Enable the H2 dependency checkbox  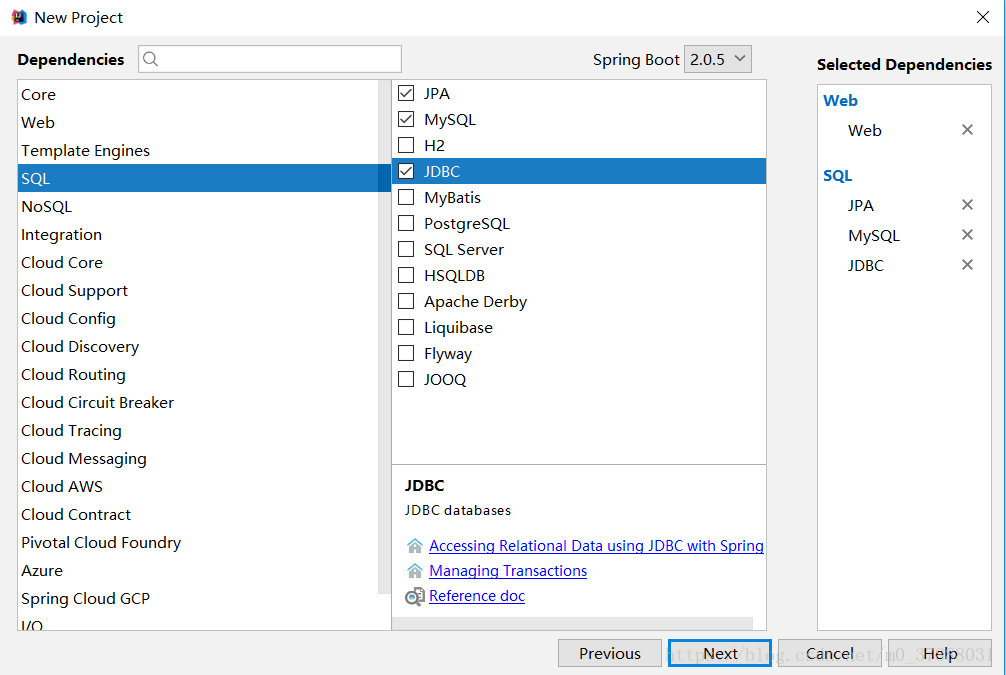tap(406, 145)
